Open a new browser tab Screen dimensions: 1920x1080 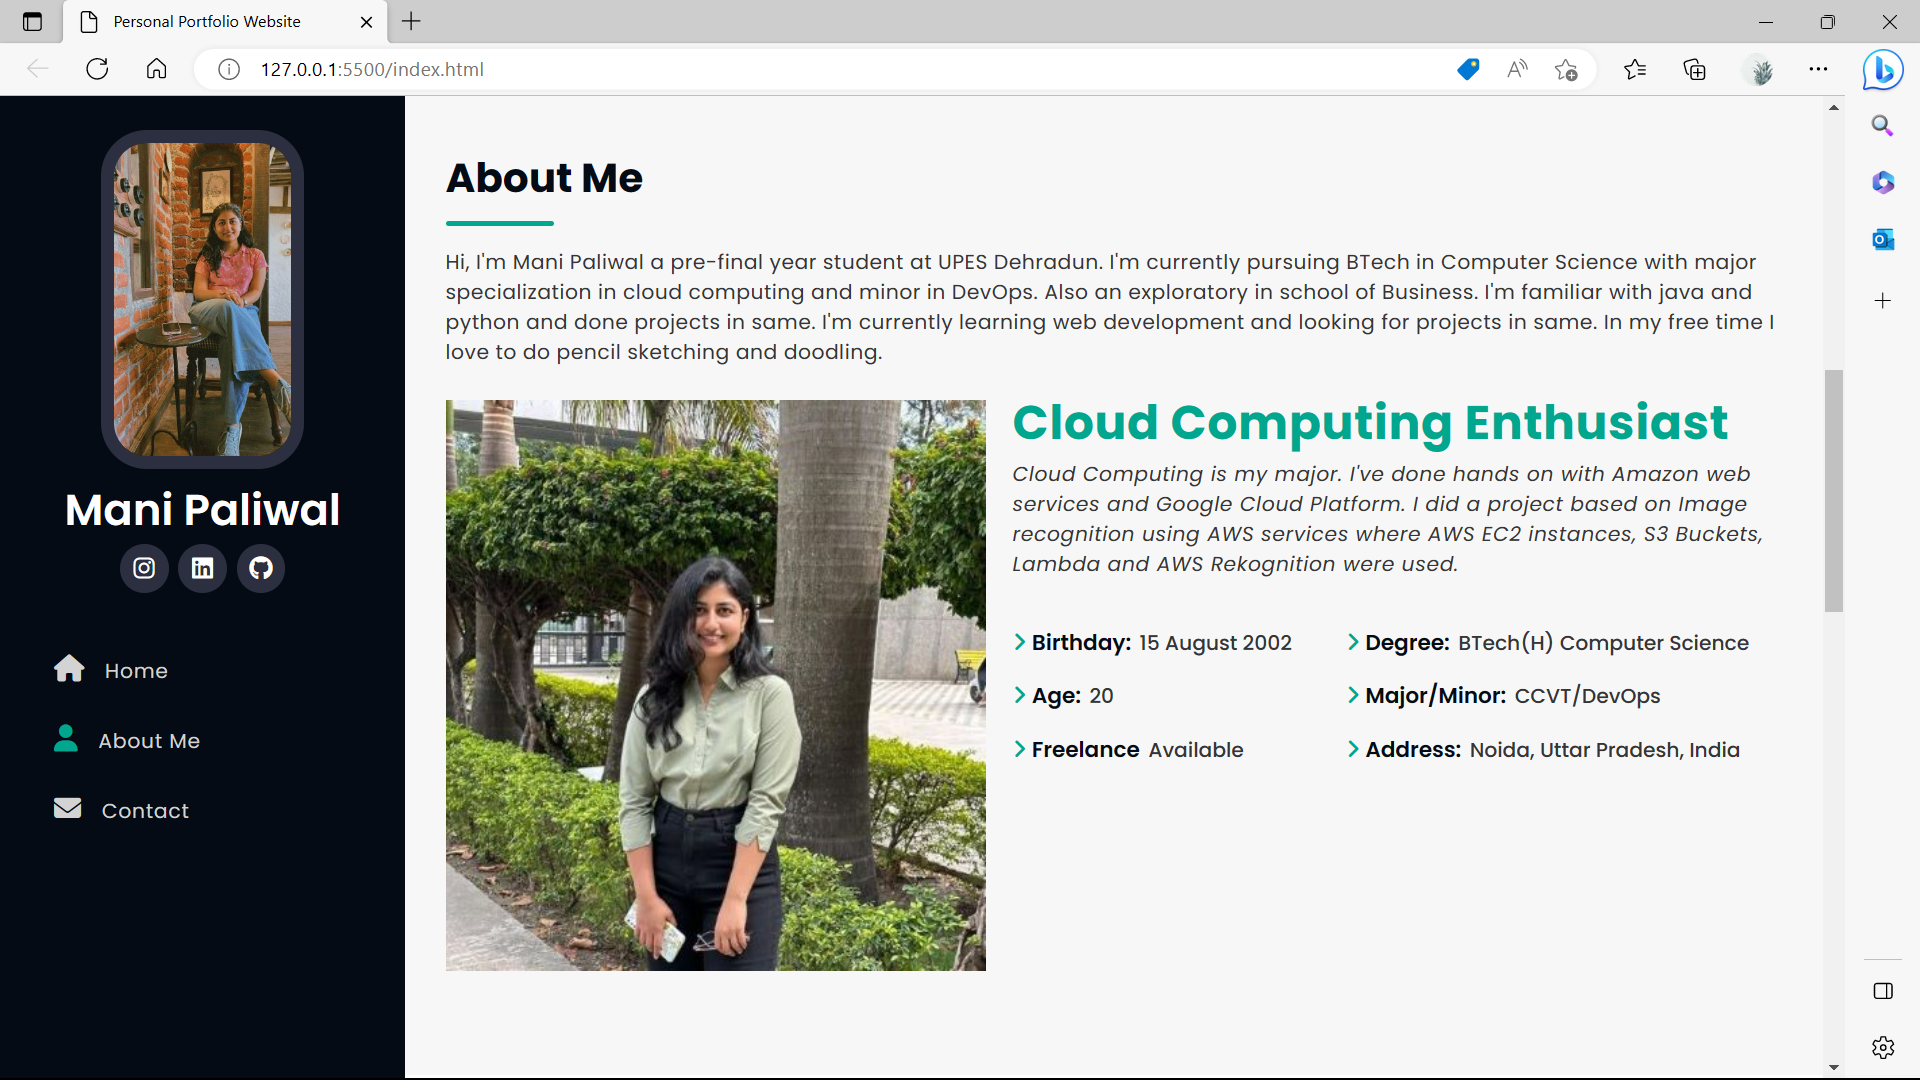click(x=410, y=21)
